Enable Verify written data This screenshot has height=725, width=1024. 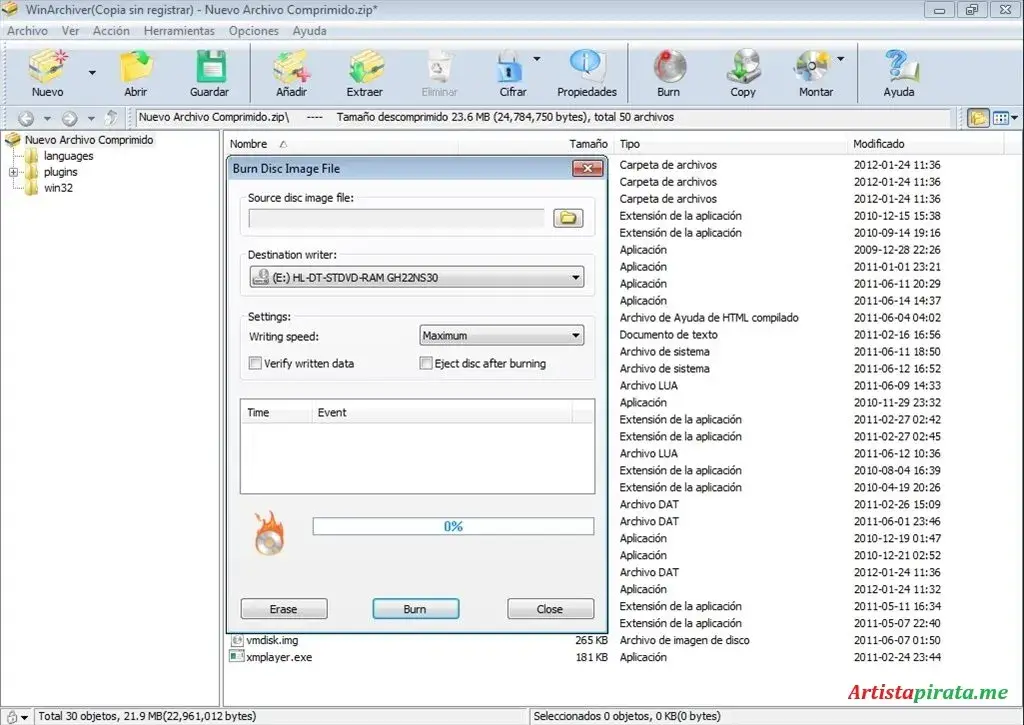point(255,363)
